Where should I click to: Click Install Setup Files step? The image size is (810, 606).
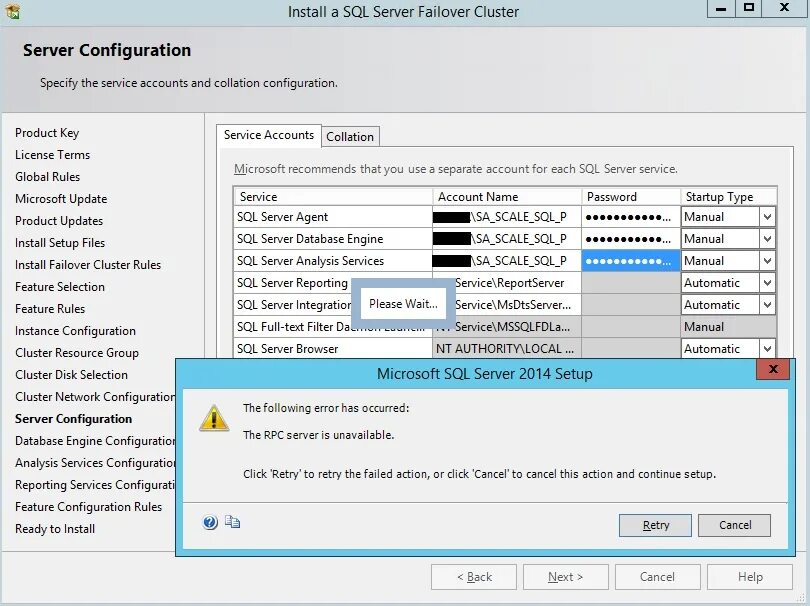(x=60, y=243)
